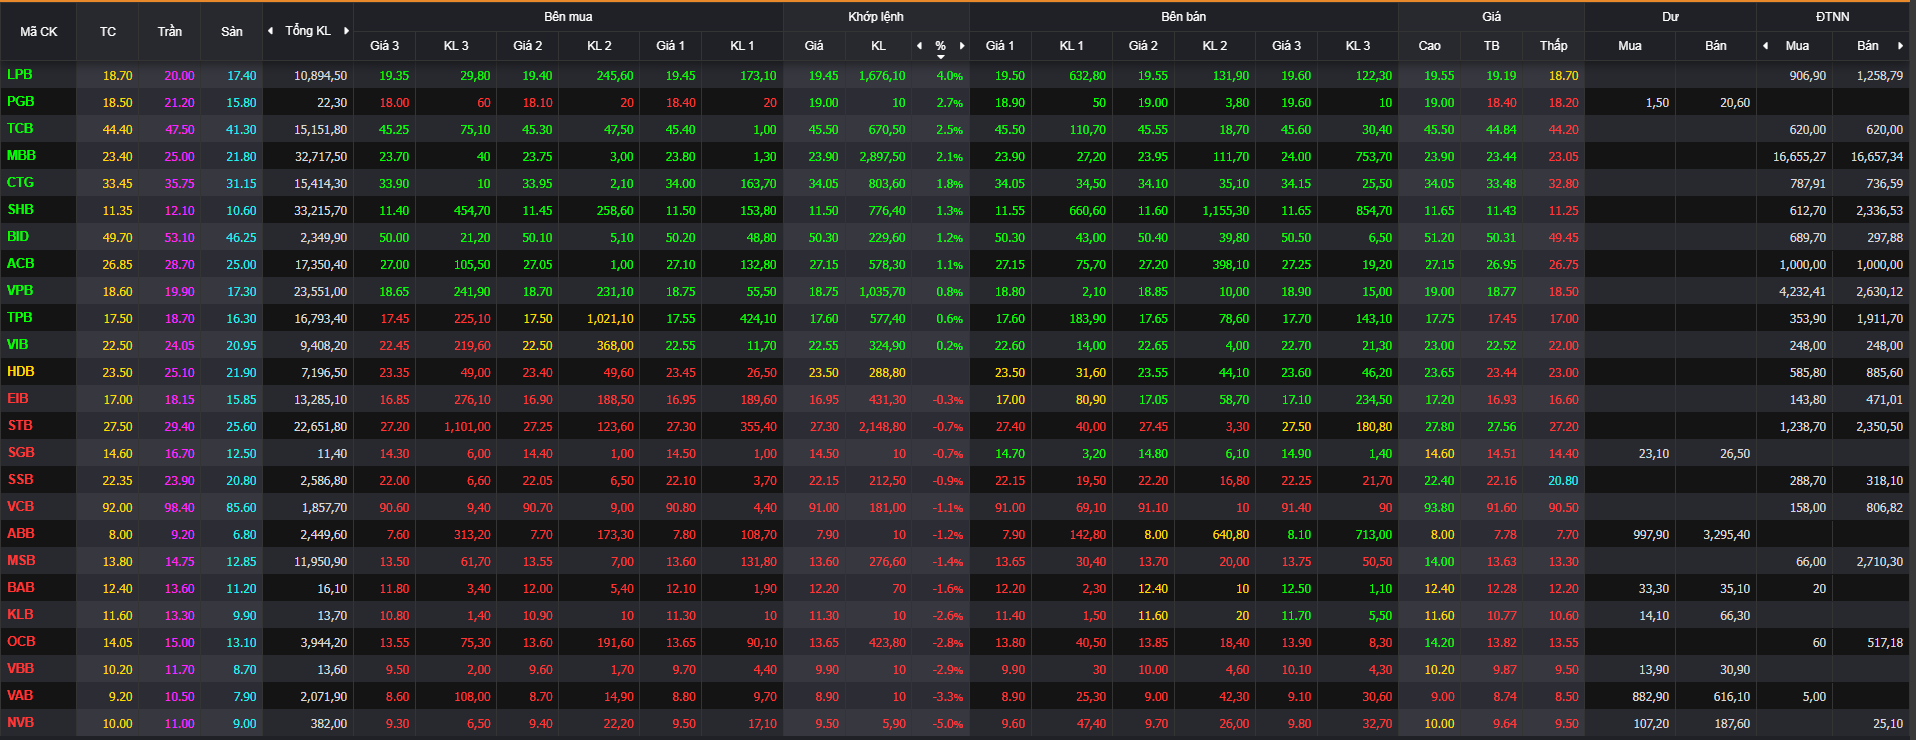Open the TCB stock symbol
The image size is (1916, 740).
[20, 129]
